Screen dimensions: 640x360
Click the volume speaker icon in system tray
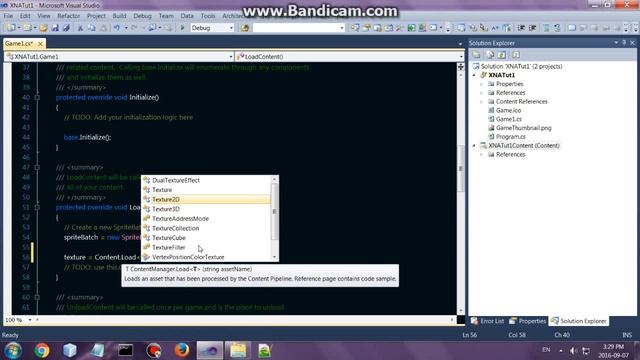(x=573, y=351)
